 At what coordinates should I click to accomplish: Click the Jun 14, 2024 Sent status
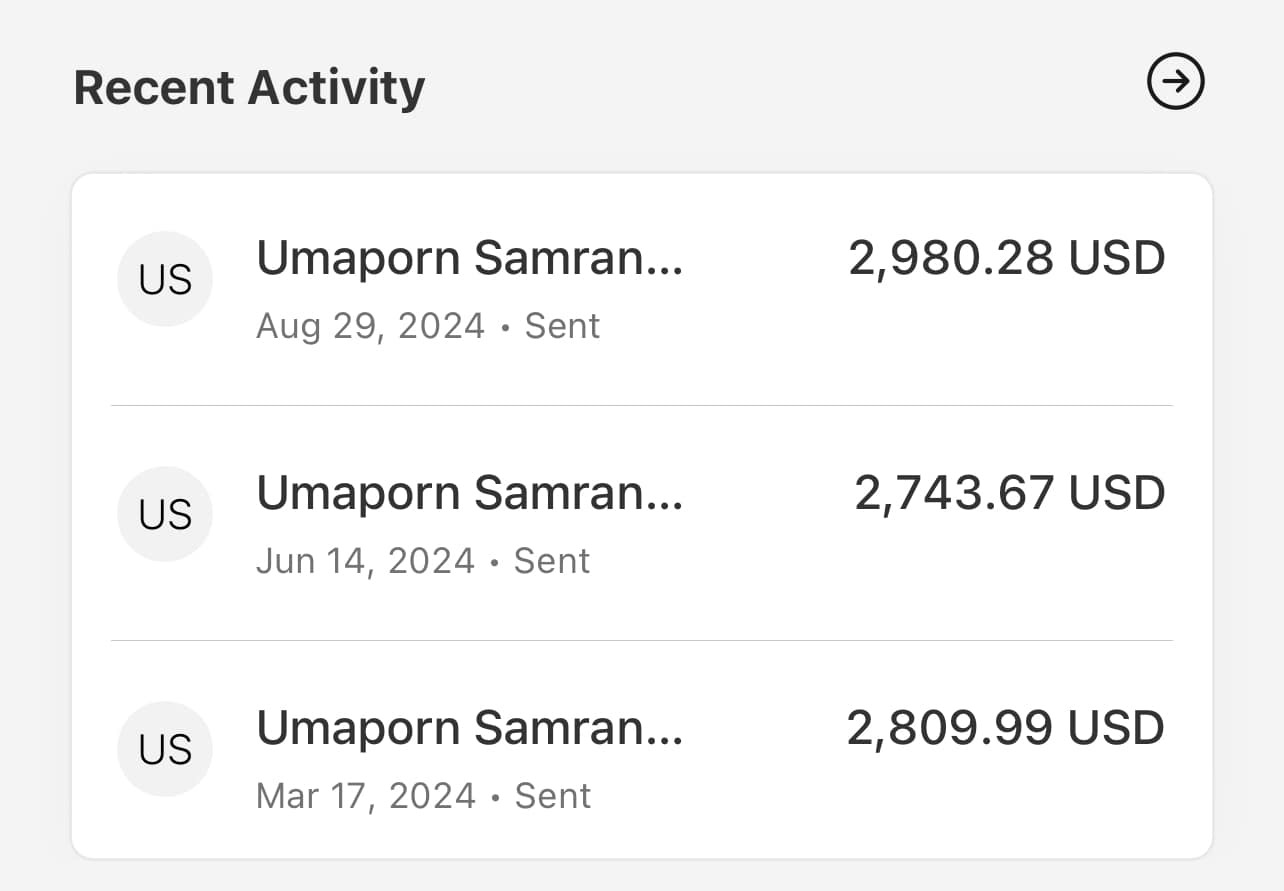(x=423, y=561)
